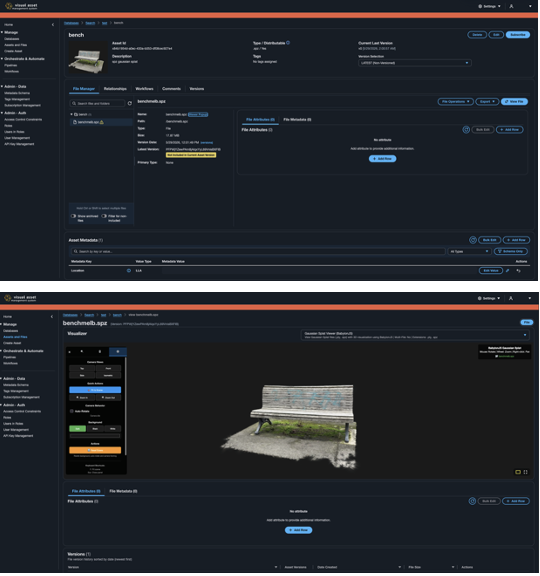Click the custom background color bar

point(95,436)
